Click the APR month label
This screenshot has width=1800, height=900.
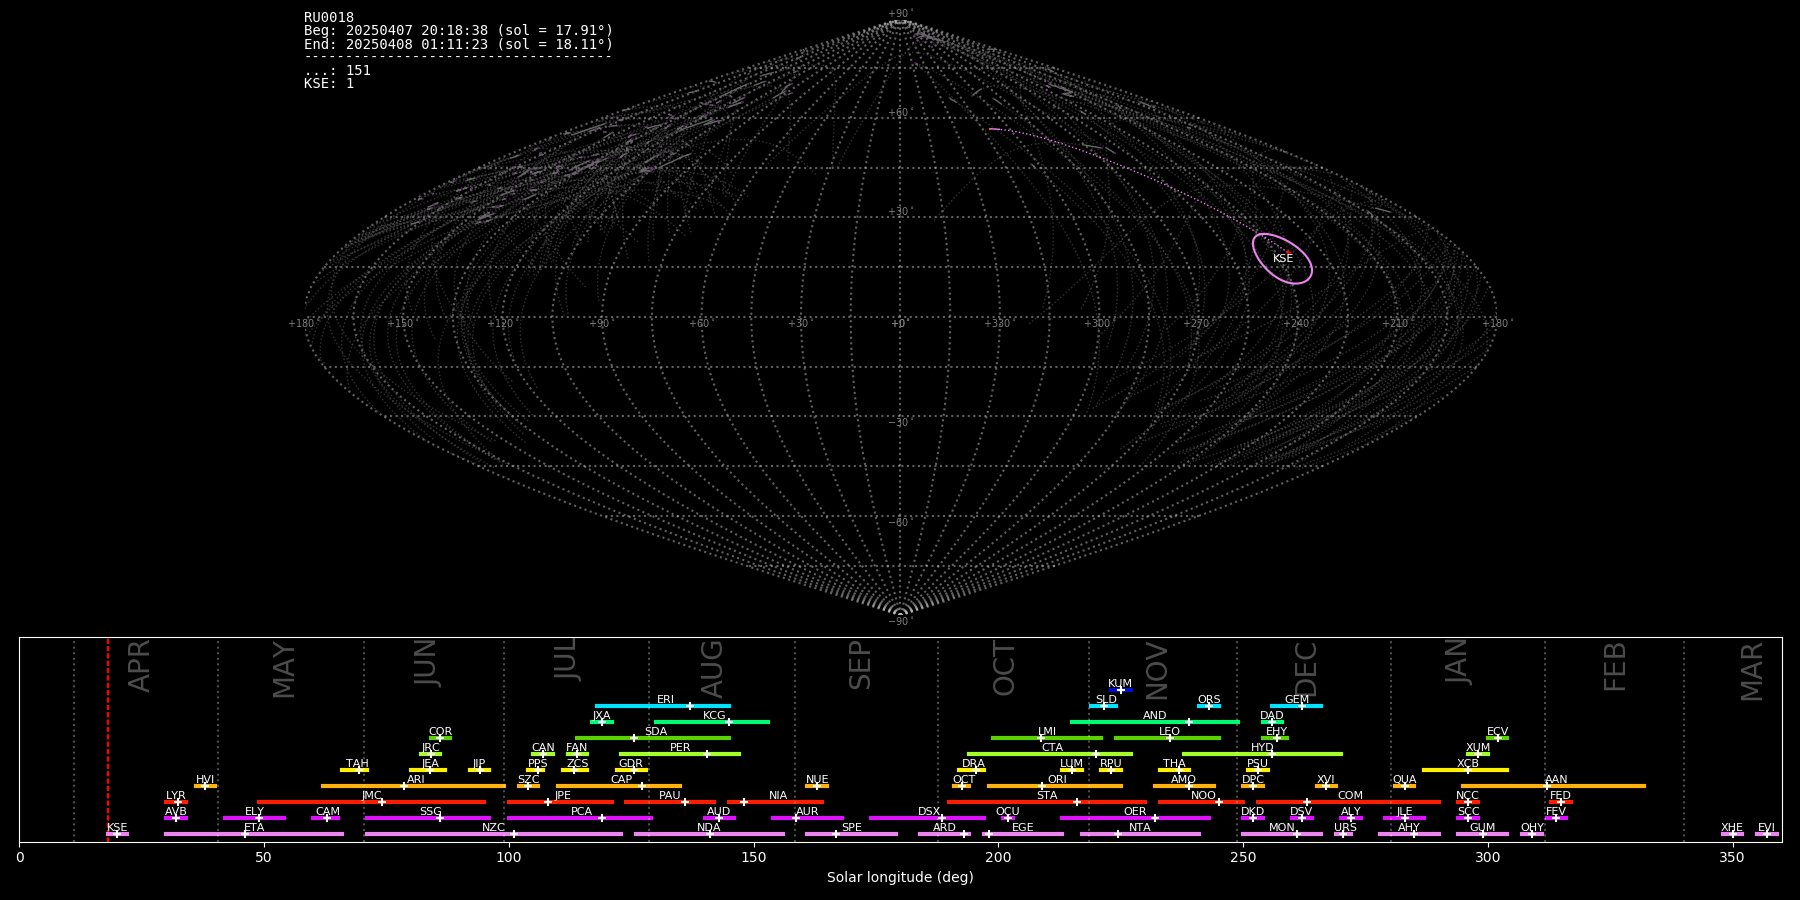pyautogui.click(x=139, y=666)
